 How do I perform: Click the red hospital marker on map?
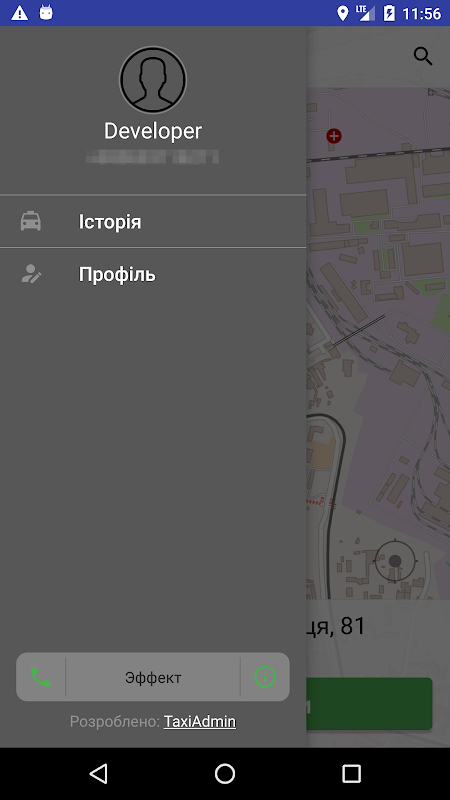click(x=334, y=136)
